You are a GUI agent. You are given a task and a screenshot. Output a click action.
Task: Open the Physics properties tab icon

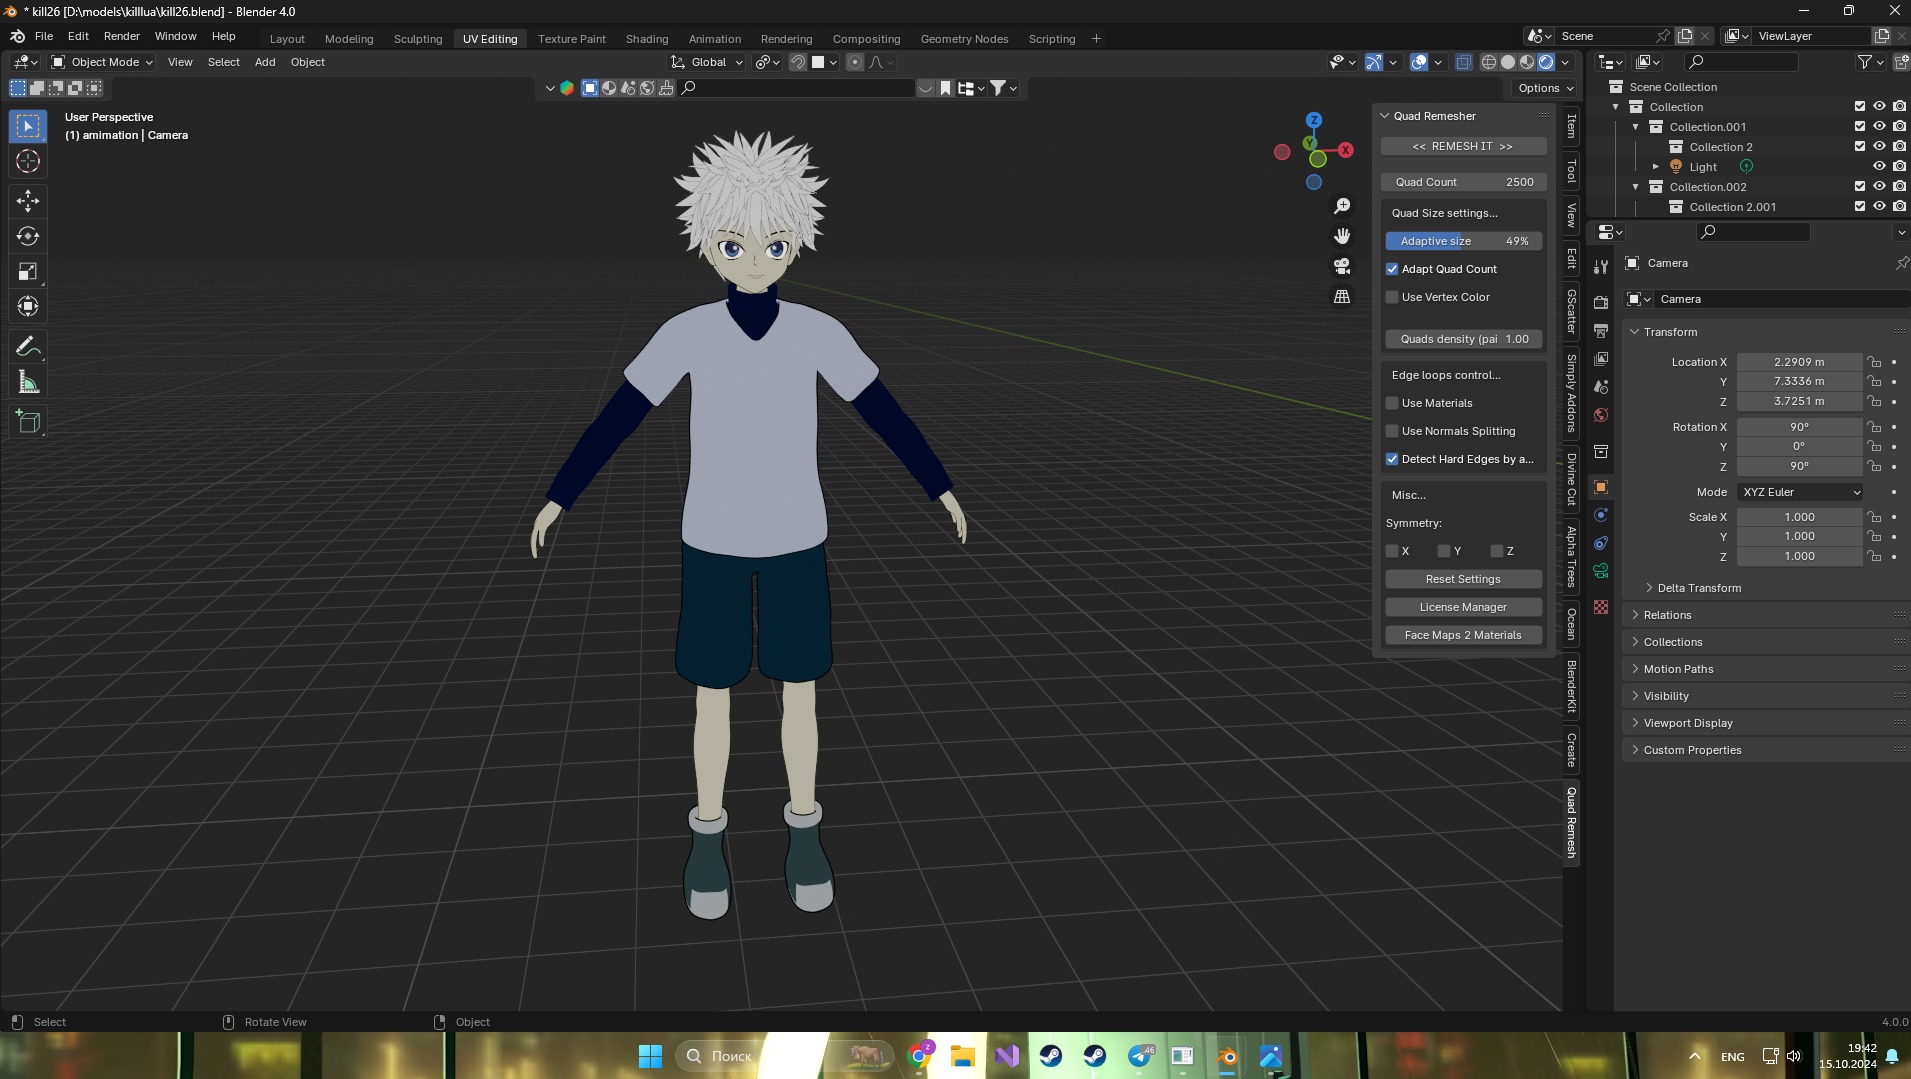pyautogui.click(x=1601, y=515)
